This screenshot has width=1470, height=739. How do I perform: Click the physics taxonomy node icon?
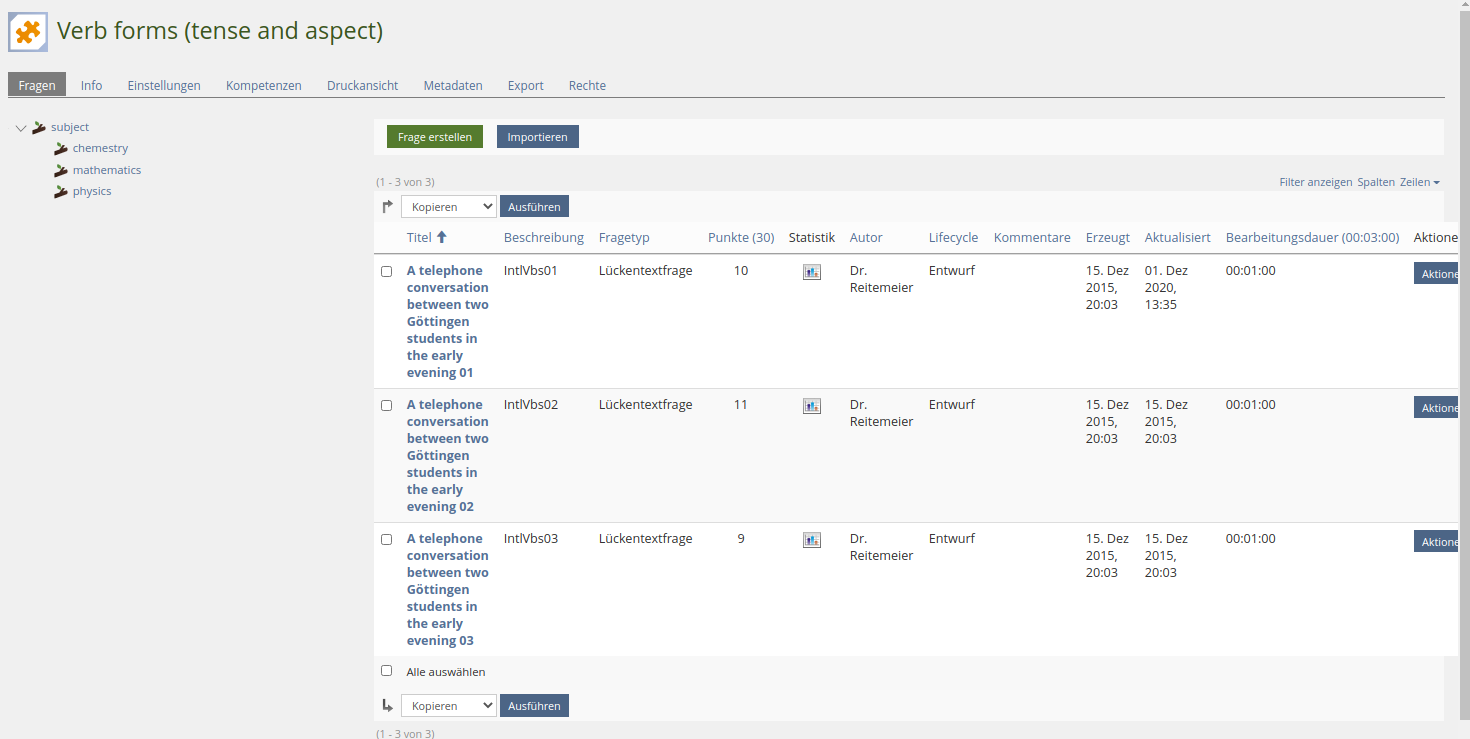pyautogui.click(x=61, y=192)
